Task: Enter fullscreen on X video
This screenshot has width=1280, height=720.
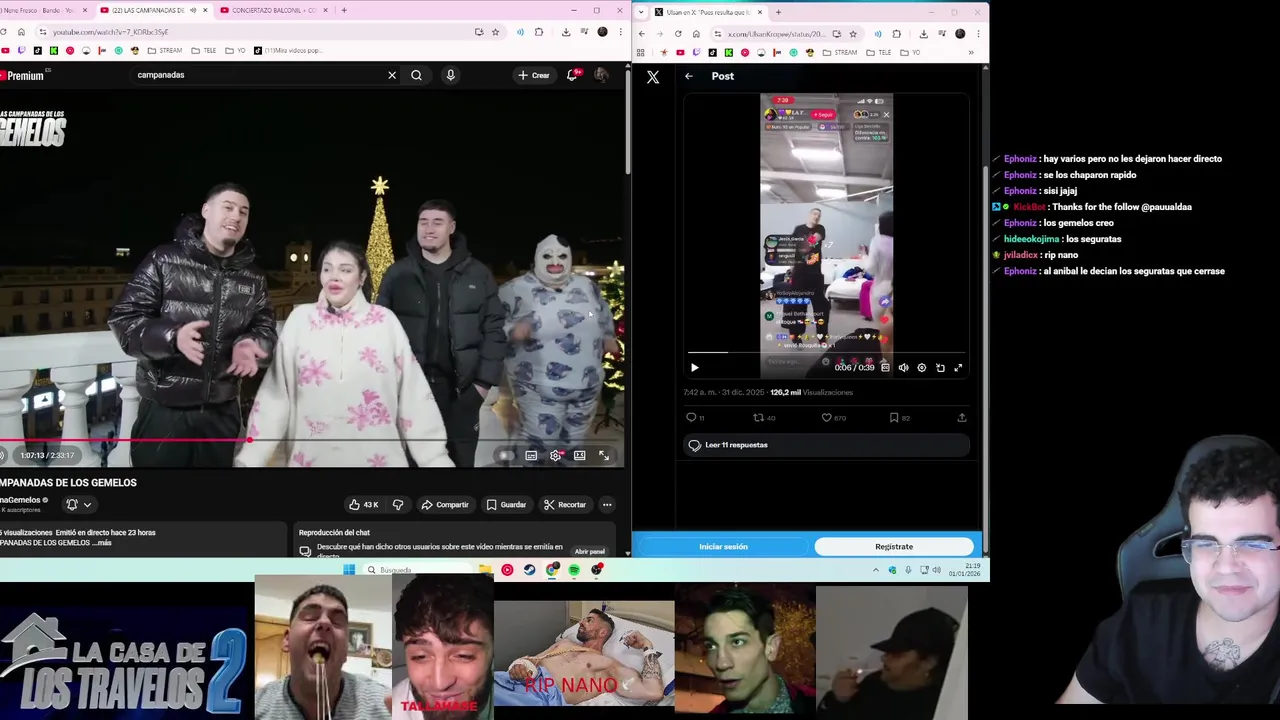Action: click(958, 368)
